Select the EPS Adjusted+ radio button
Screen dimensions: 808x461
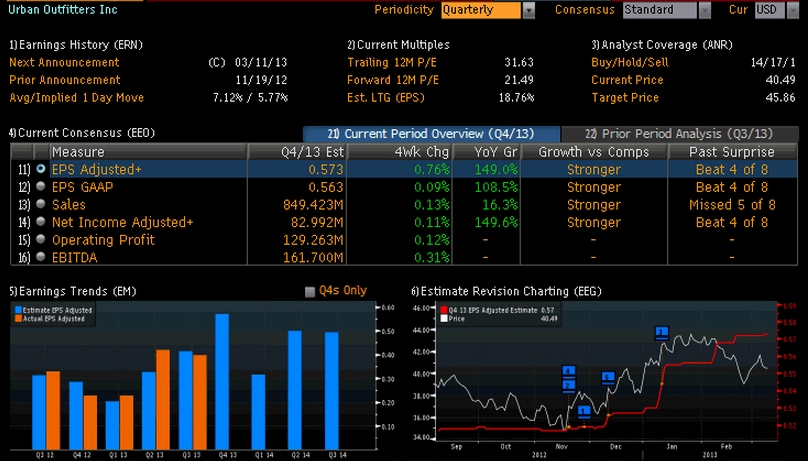click(41, 169)
